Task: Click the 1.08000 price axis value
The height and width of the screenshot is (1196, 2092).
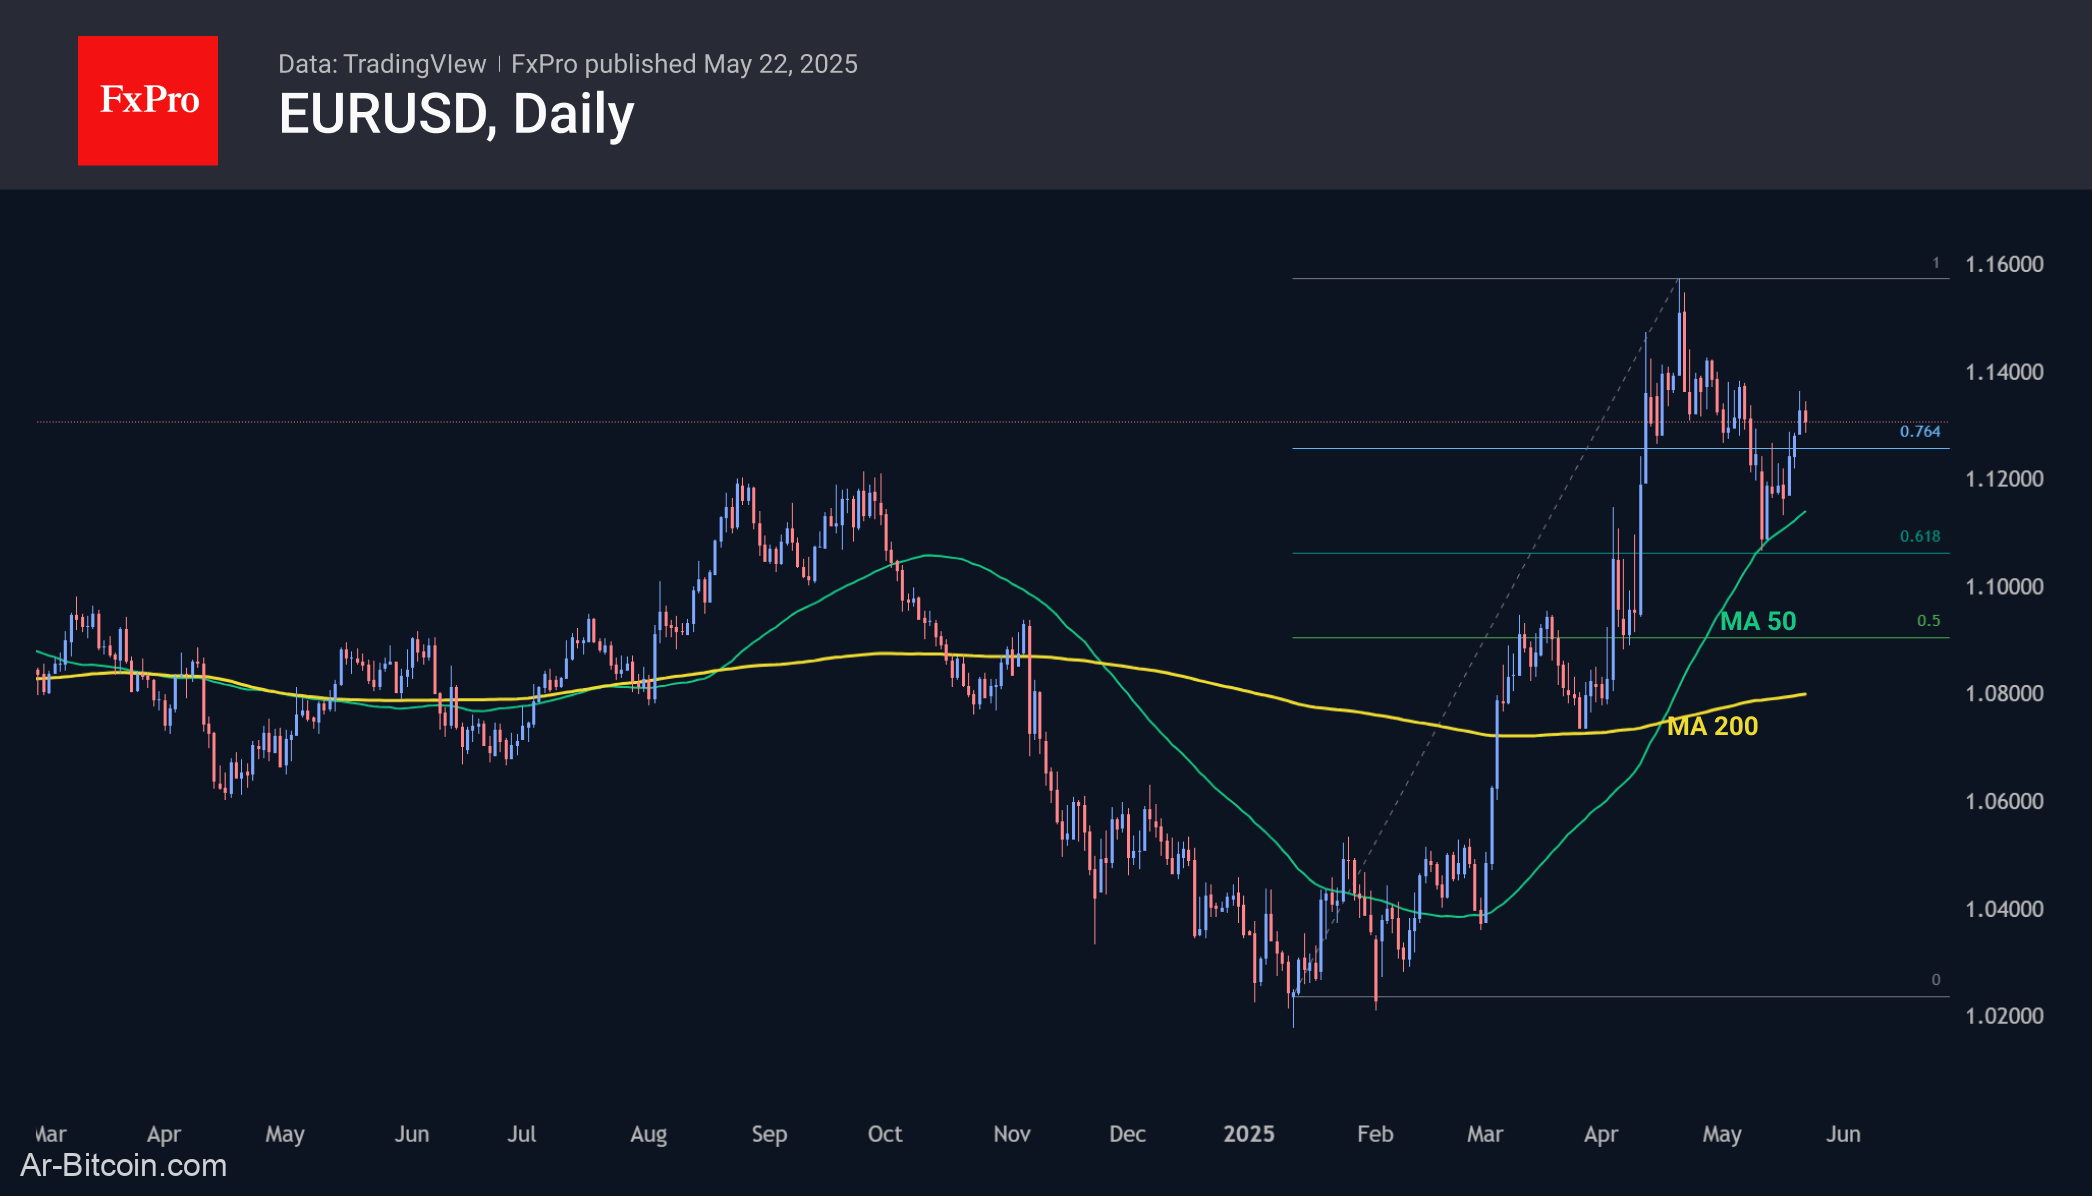Action: 2004,693
